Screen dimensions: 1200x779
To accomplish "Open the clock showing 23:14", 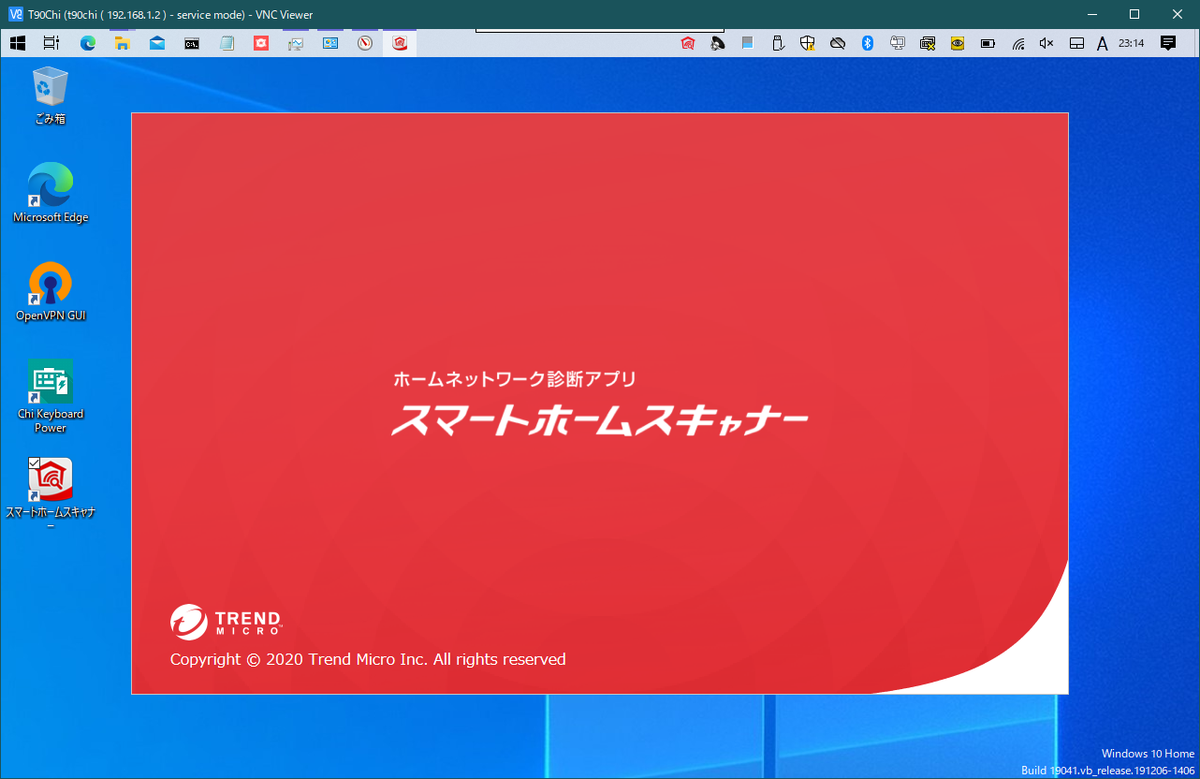I will point(1131,43).
